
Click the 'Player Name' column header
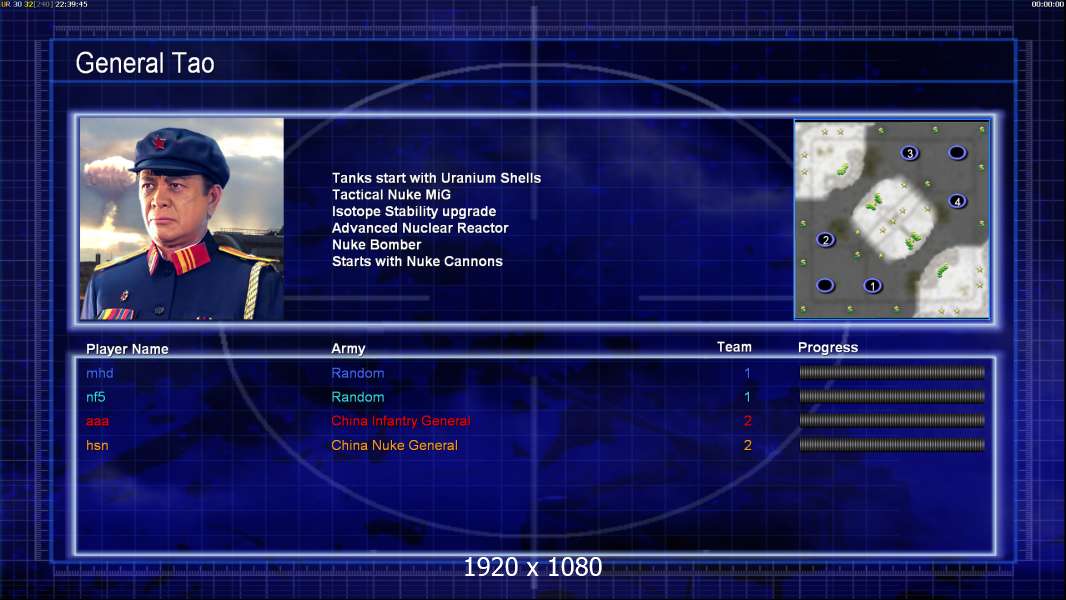tap(127, 349)
